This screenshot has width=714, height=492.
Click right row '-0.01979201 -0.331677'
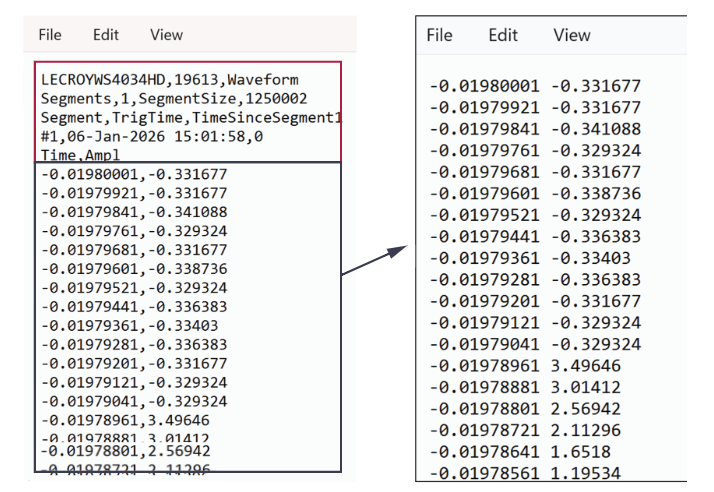coord(535,301)
